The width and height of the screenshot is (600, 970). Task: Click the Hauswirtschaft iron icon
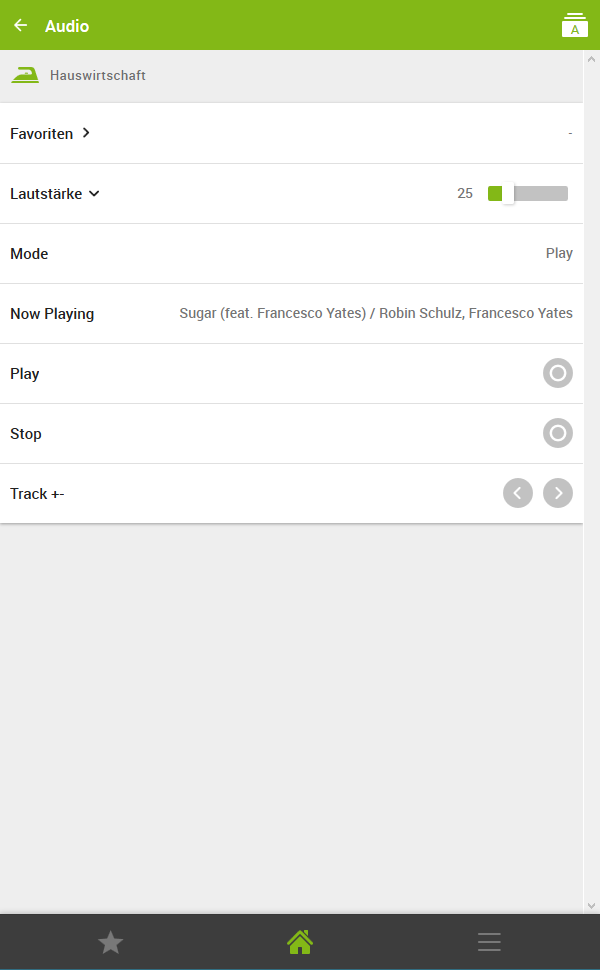[25, 75]
